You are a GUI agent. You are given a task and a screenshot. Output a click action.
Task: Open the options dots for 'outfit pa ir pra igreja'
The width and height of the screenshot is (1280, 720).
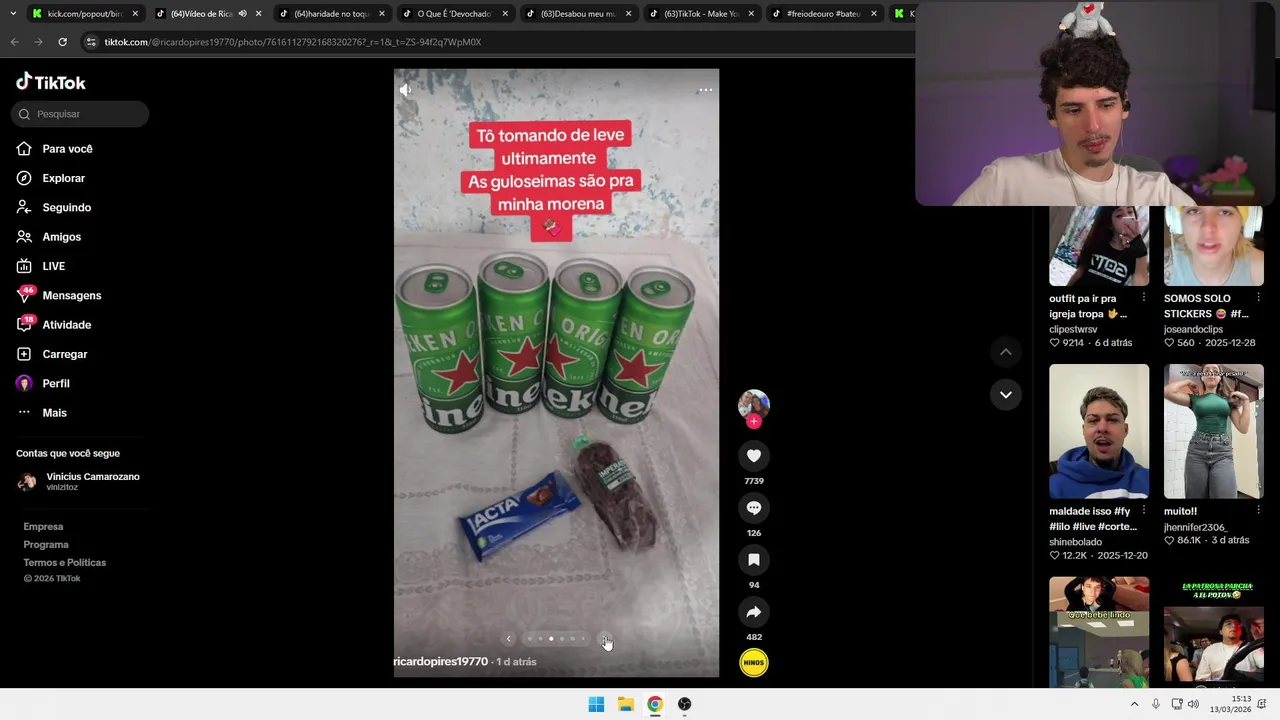[x=1144, y=298]
